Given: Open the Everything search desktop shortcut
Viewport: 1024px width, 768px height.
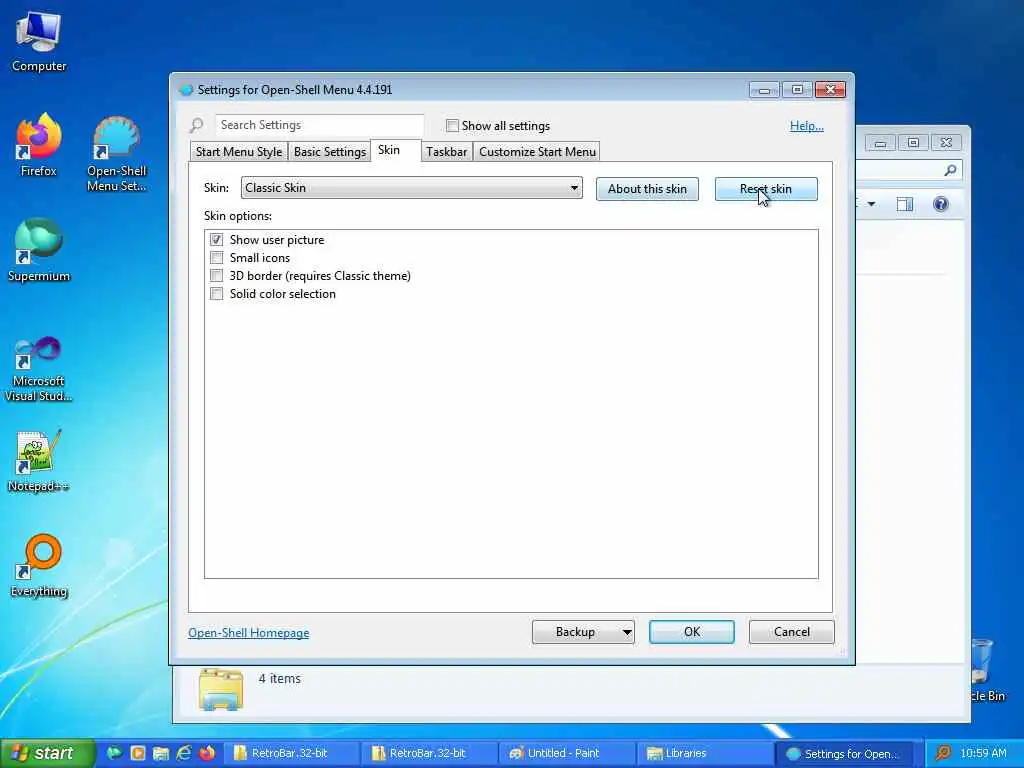Looking at the screenshot, I should pos(39,566).
